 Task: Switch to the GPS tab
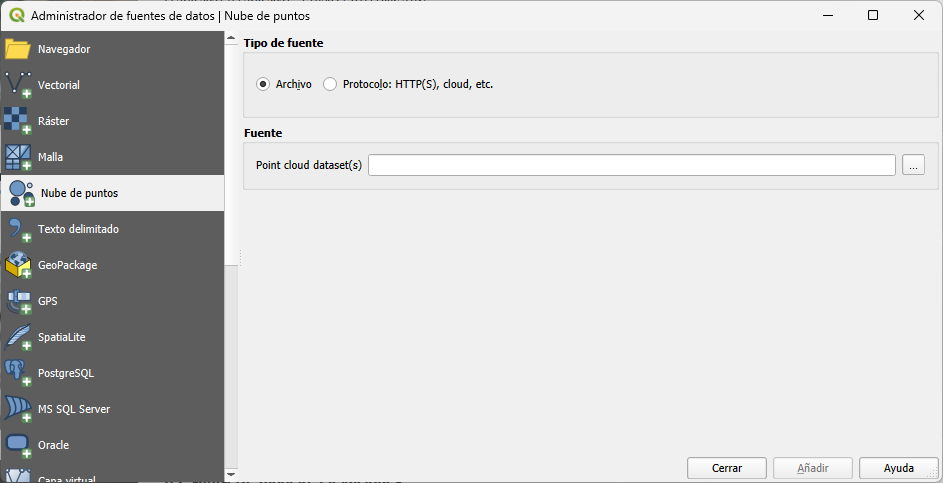(x=48, y=301)
